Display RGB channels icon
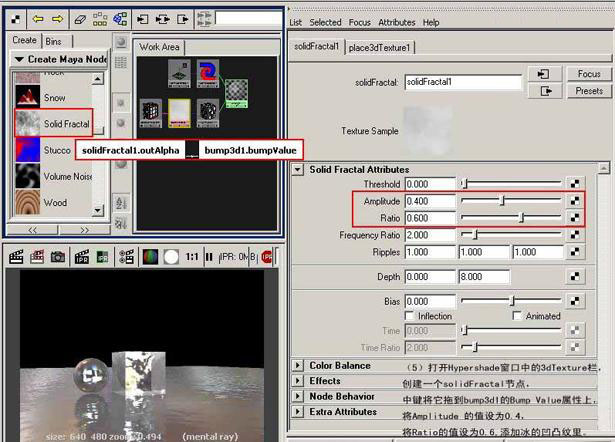Image resolution: width=615 pixels, height=442 pixels. point(150,257)
